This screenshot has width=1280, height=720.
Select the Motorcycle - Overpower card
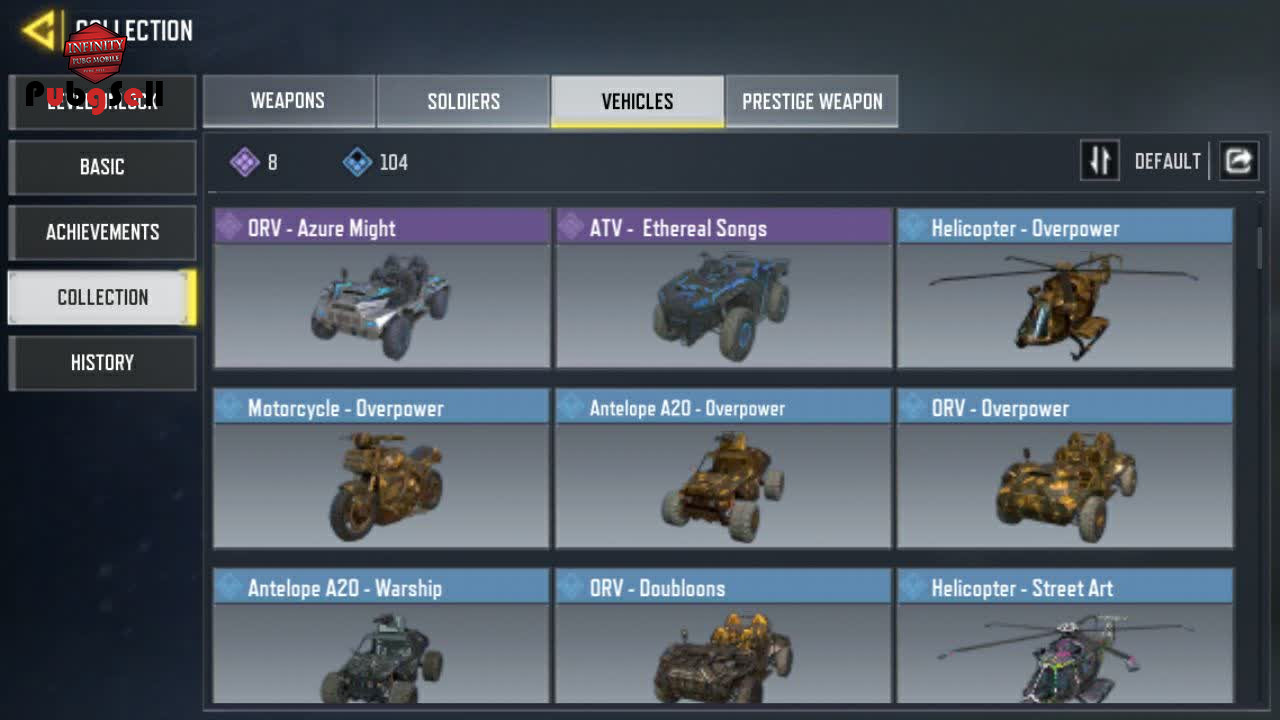click(382, 468)
